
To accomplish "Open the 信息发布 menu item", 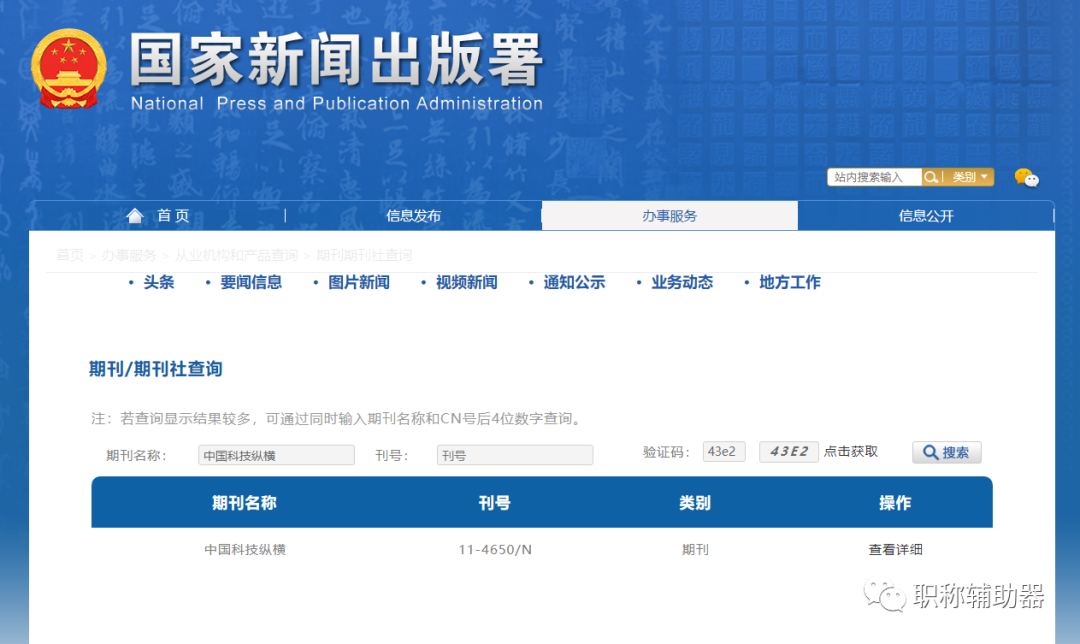I will (x=413, y=214).
